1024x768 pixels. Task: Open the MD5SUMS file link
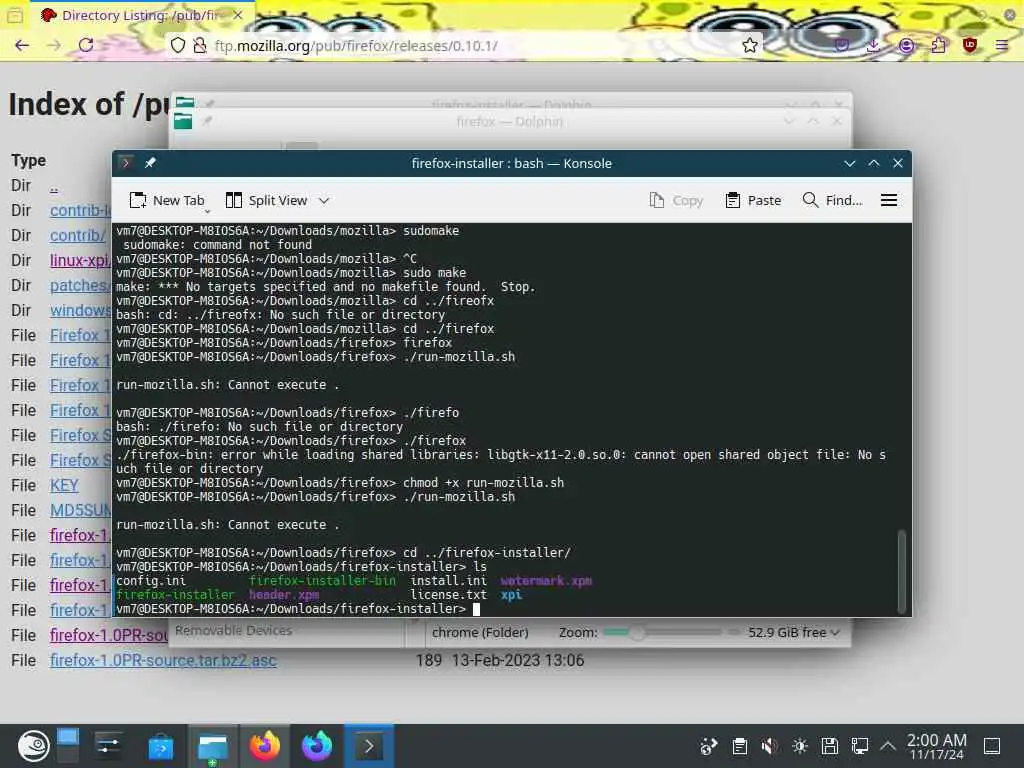pos(80,510)
